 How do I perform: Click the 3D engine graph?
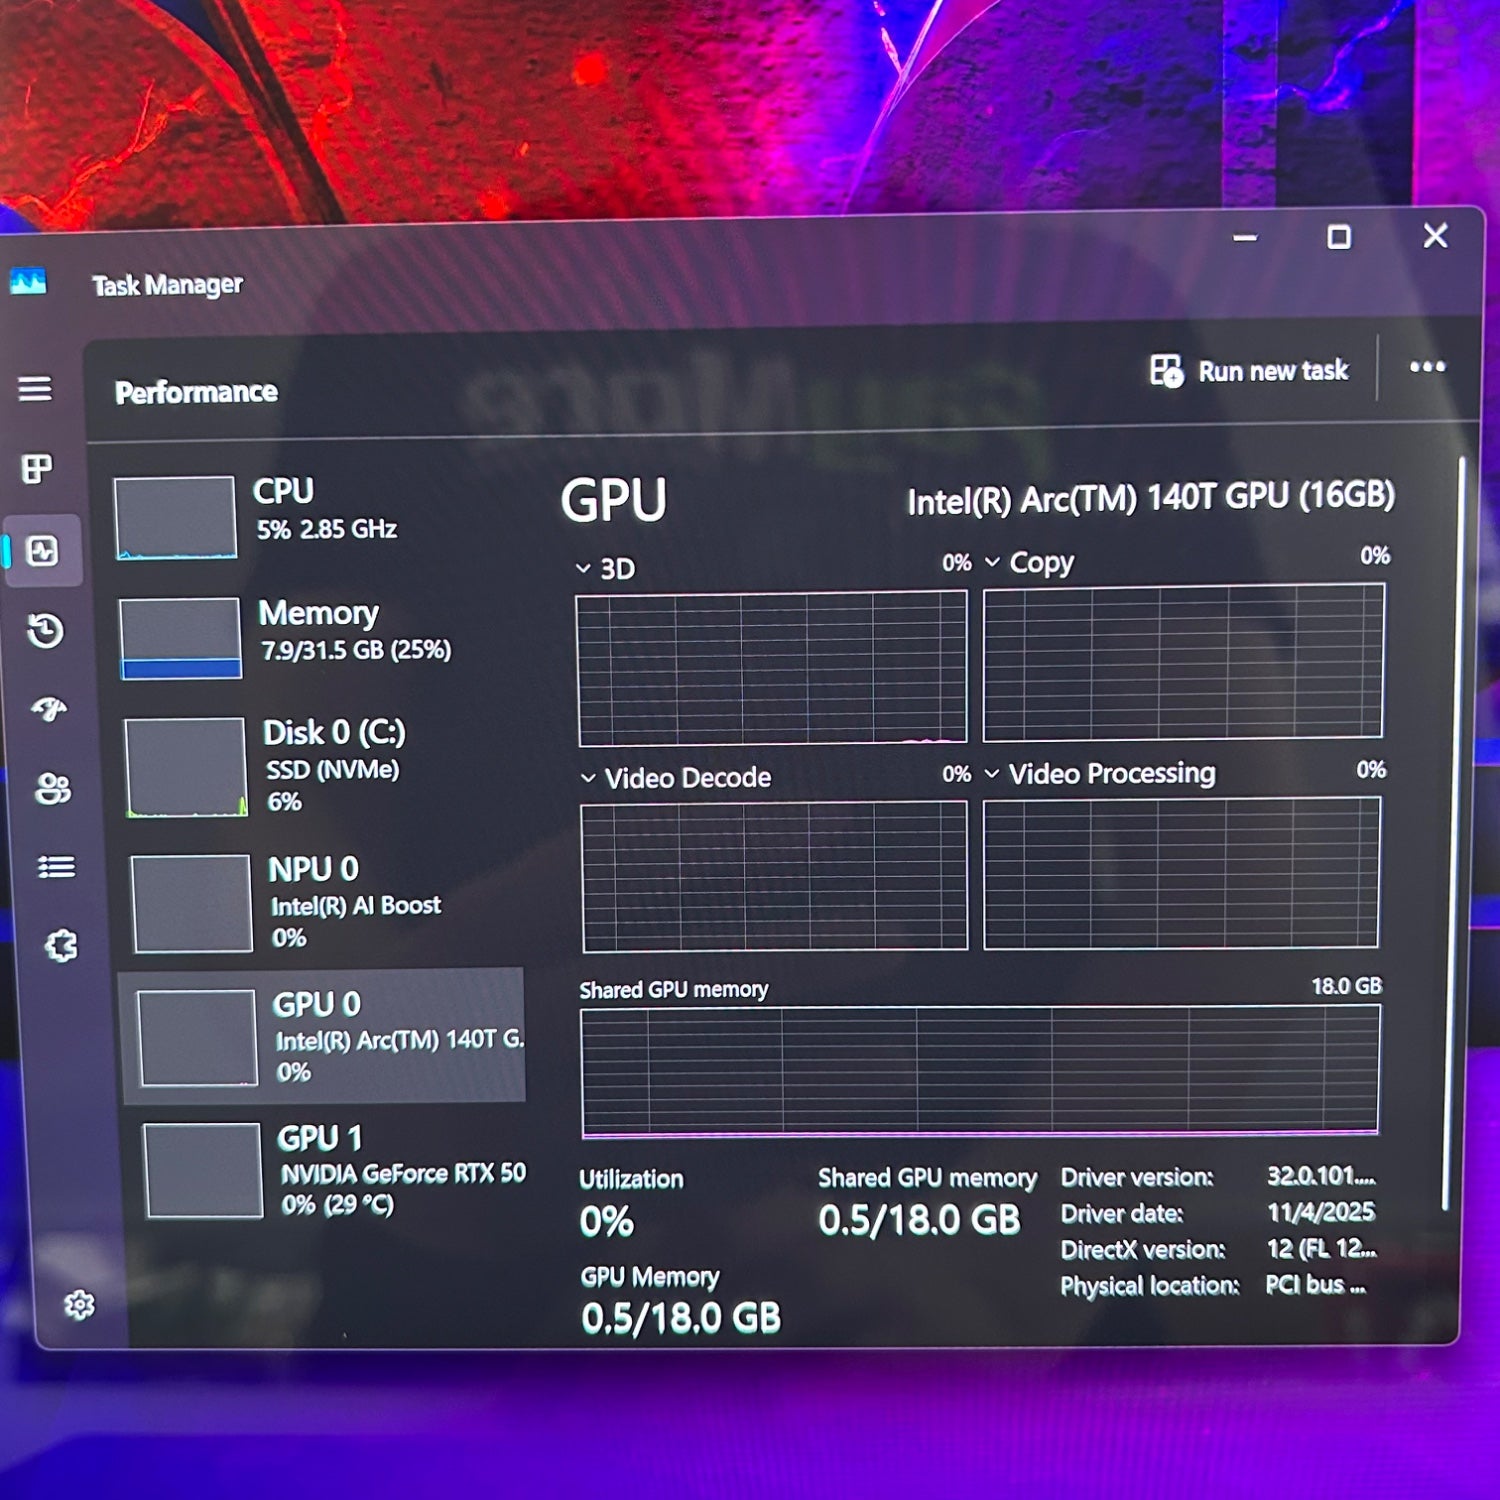pyautogui.click(x=772, y=669)
